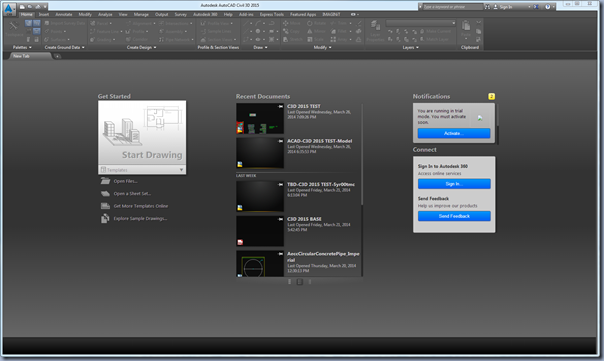Toggle pin on AeccCircularConcretePipe_Imperial document
This screenshot has height=361, width=604.
pos(280,254)
